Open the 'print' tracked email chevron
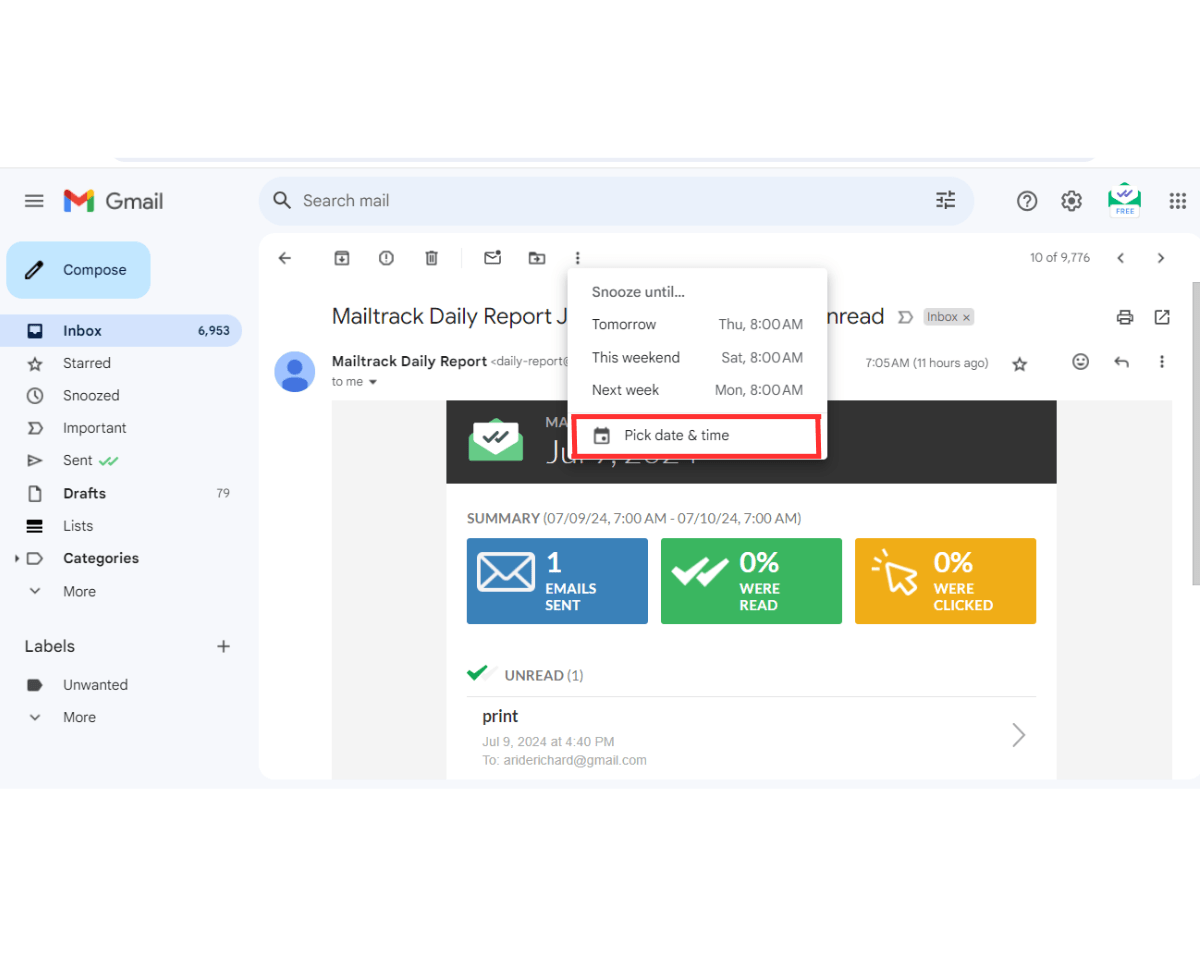Viewport: 1200px width, 960px height. (1019, 735)
